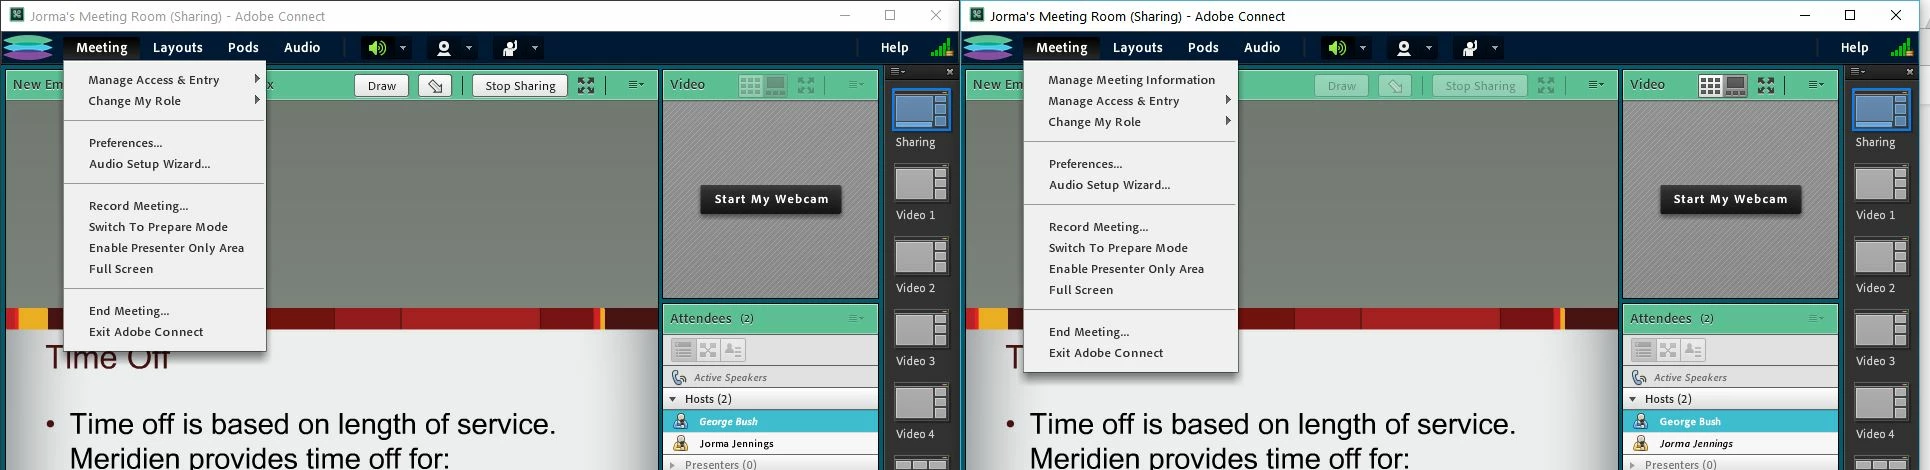Viewport: 1930px width, 470px height.
Task: Select Jorma Jennings in right window attendees
Action: (1731, 443)
